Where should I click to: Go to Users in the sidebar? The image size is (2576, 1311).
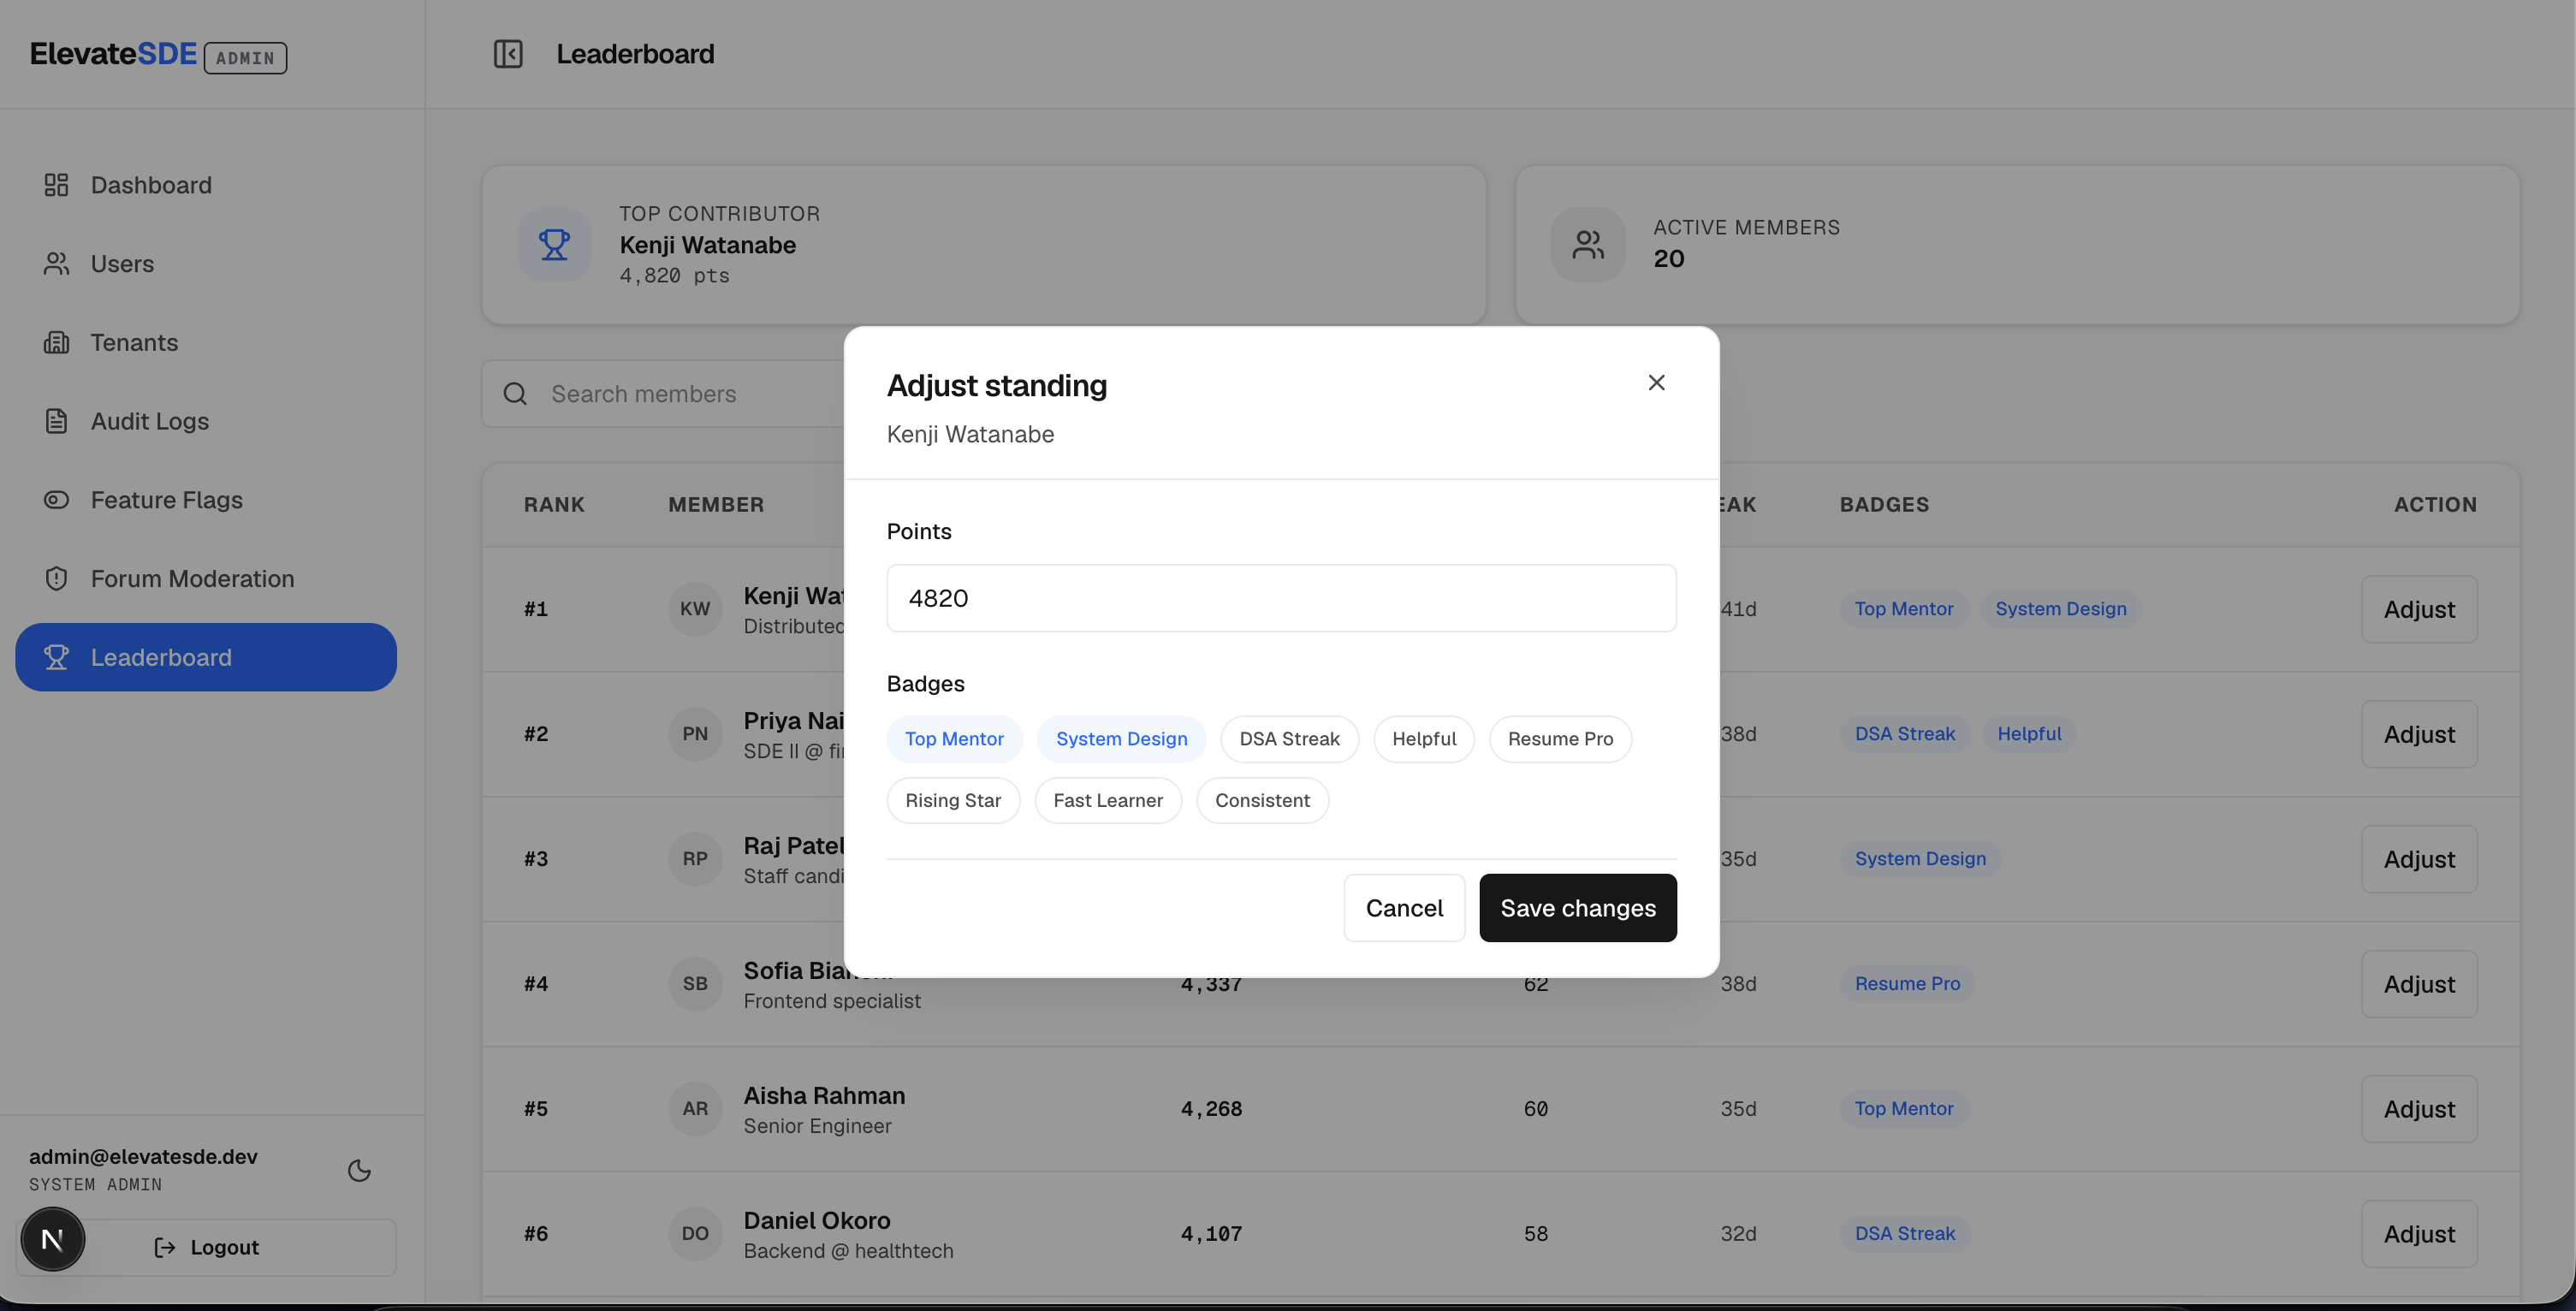pos(206,264)
